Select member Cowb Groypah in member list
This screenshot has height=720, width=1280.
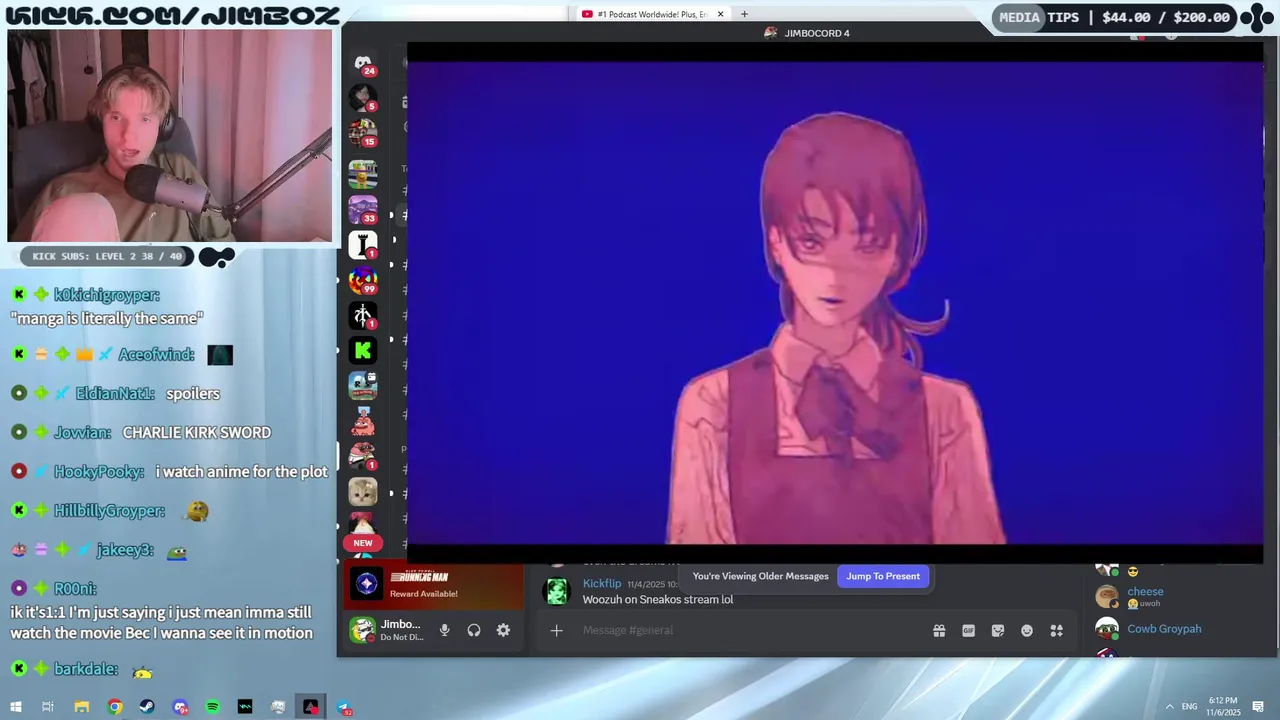[1164, 629]
